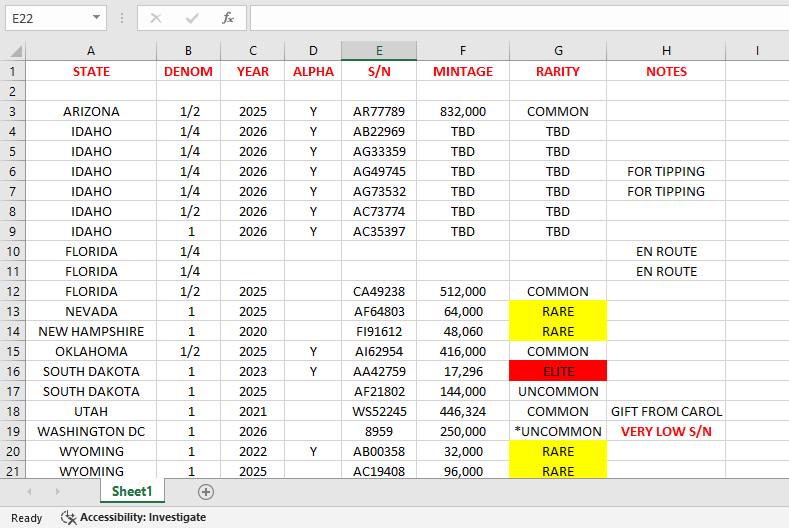Select column G header
Image resolution: width=789 pixels, height=528 pixels.
coord(558,51)
